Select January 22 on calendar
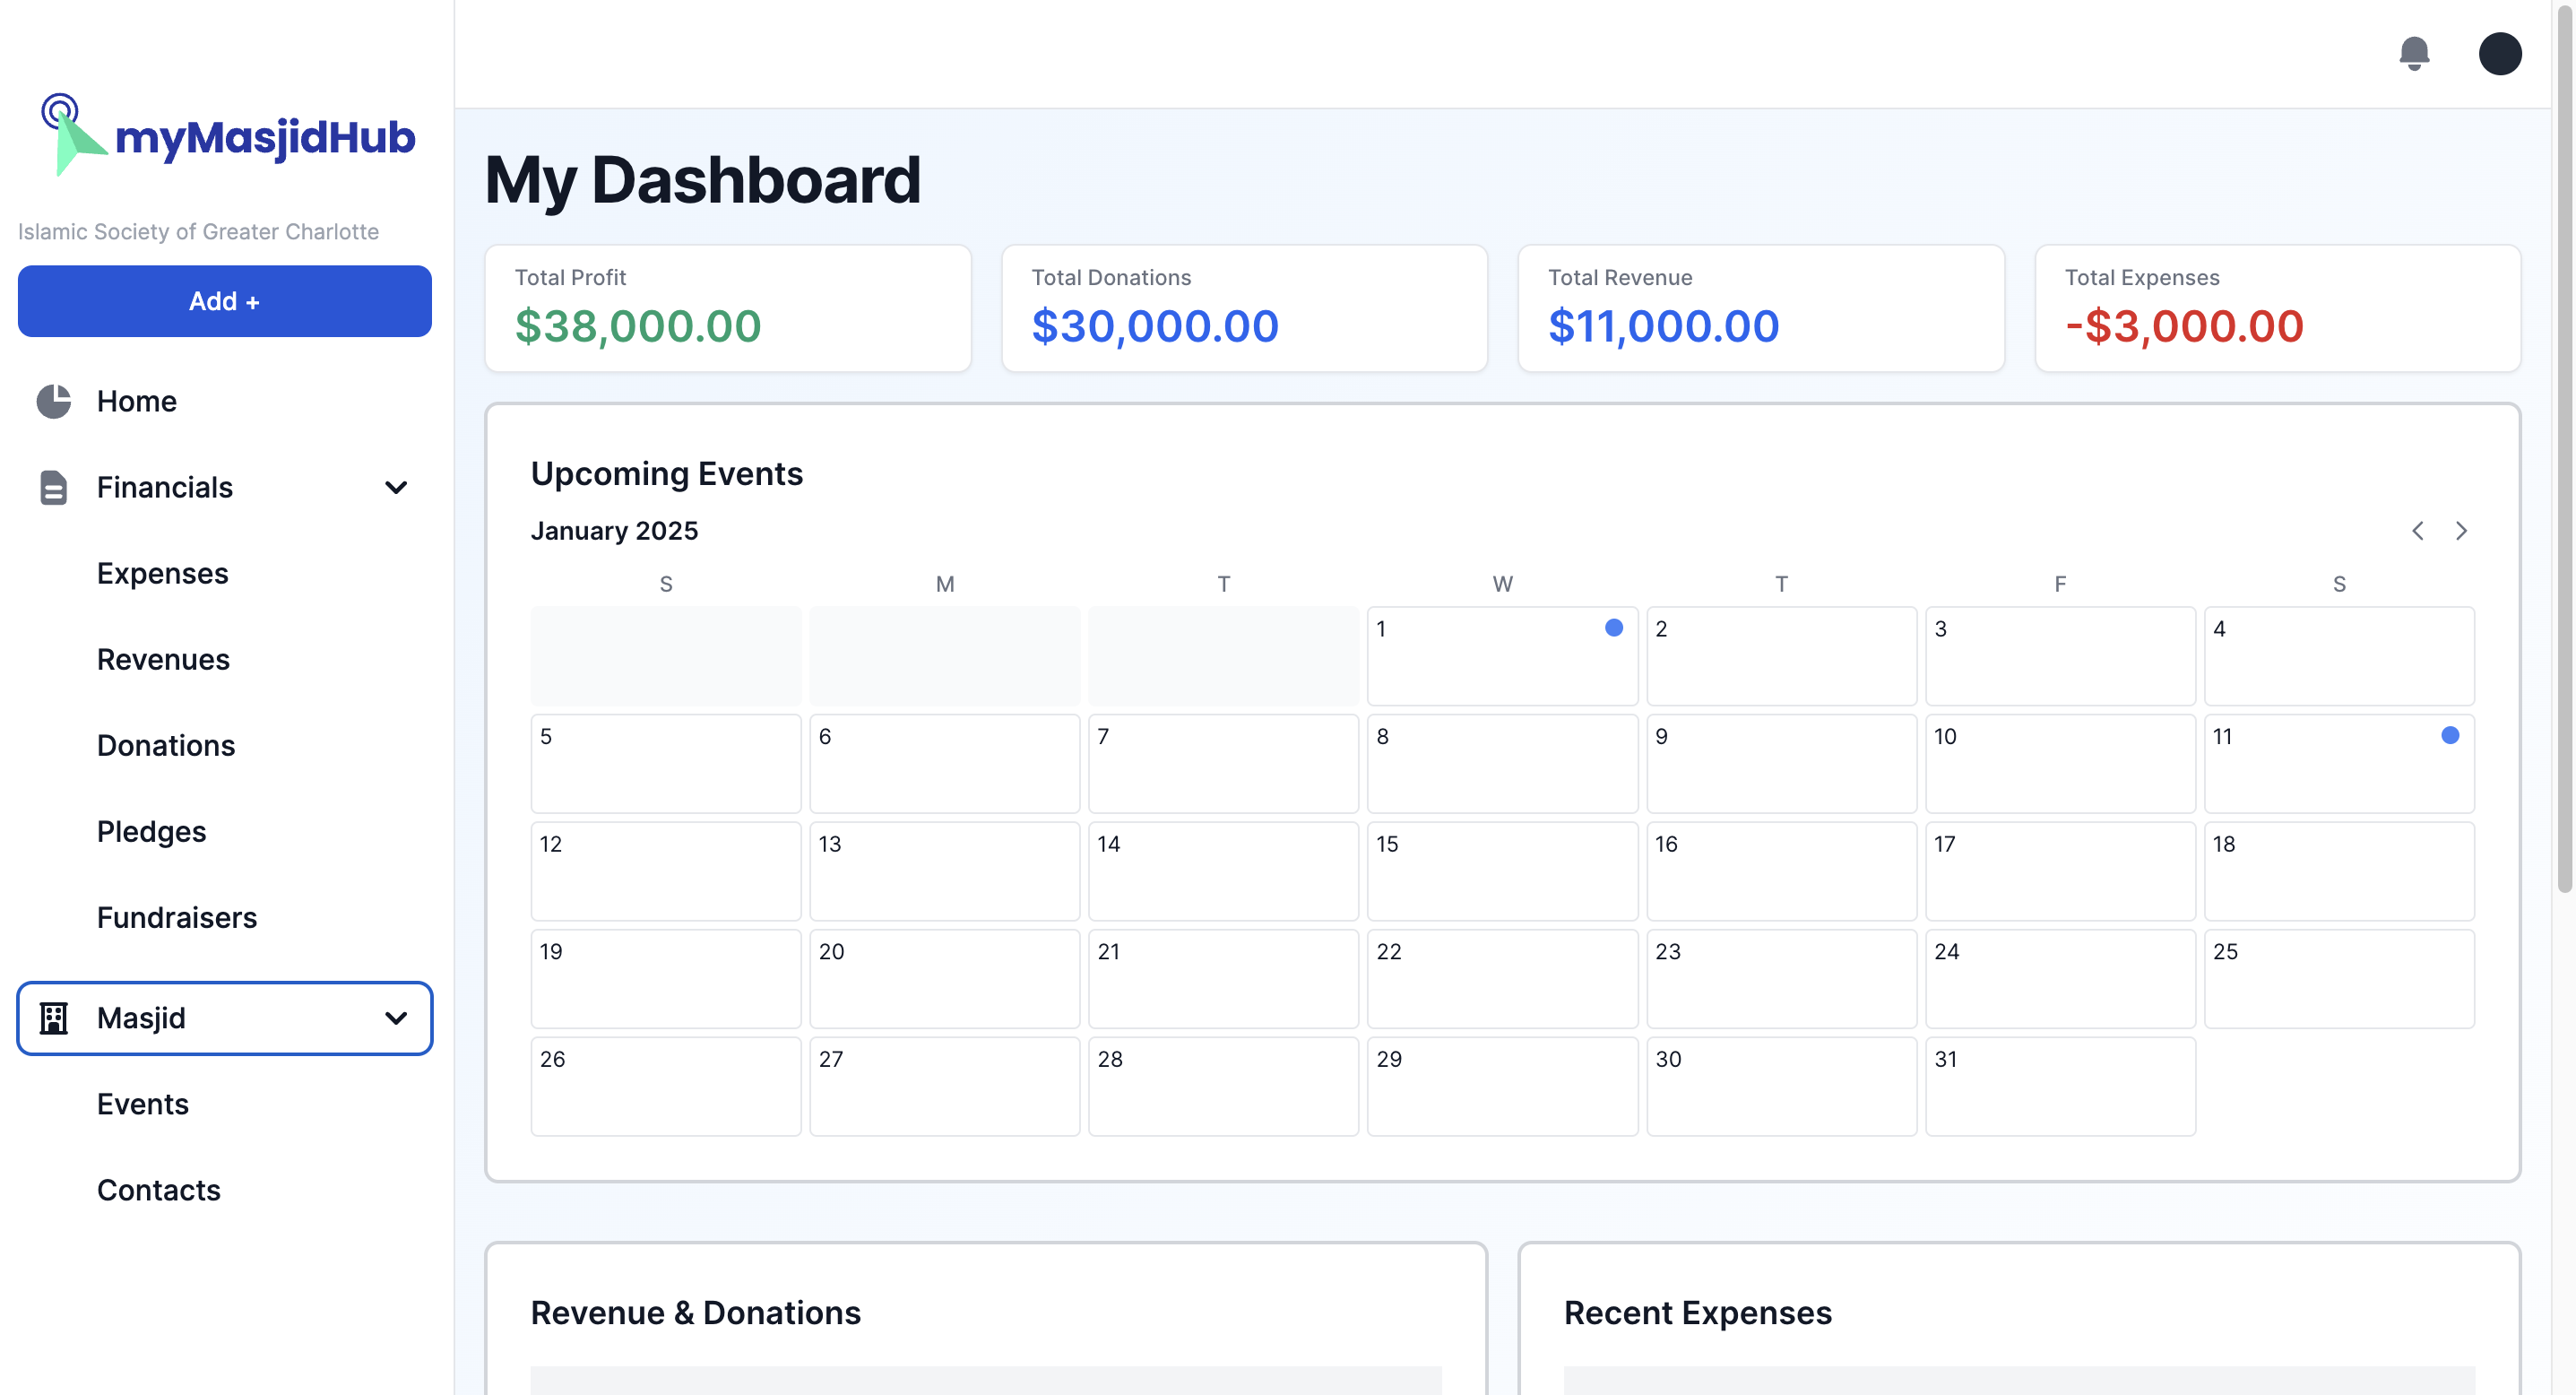 tap(1502, 979)
